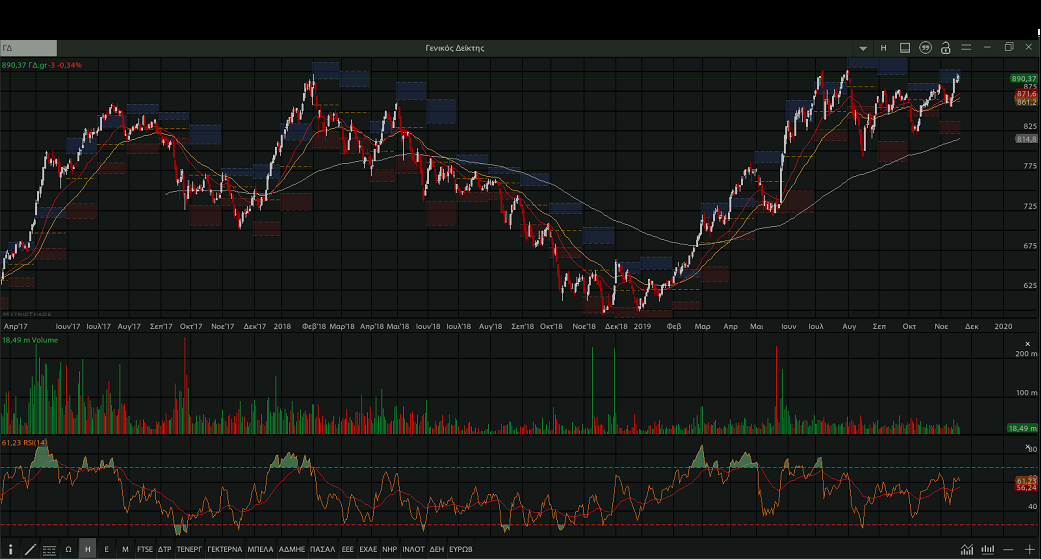
Task: Select the FTSE index tab
Action: [145, 549]
